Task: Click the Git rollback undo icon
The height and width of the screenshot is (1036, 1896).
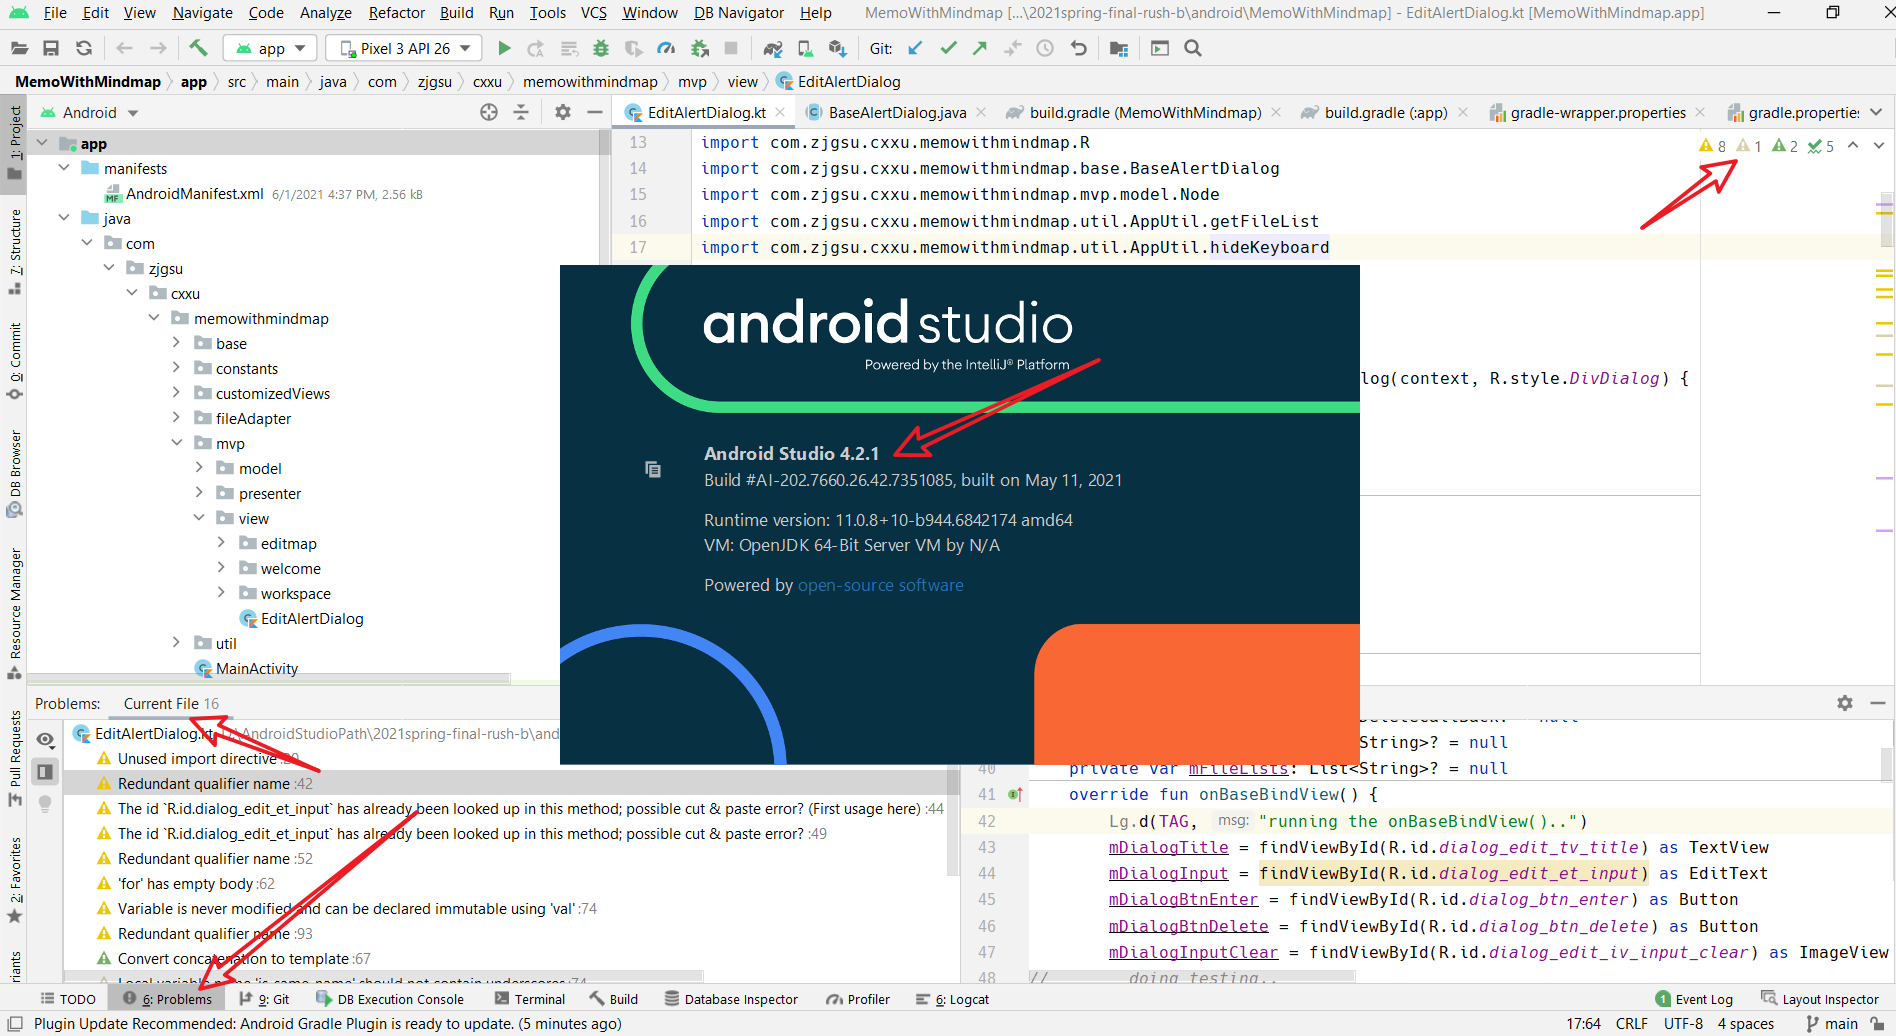Action: point(1078,48)
